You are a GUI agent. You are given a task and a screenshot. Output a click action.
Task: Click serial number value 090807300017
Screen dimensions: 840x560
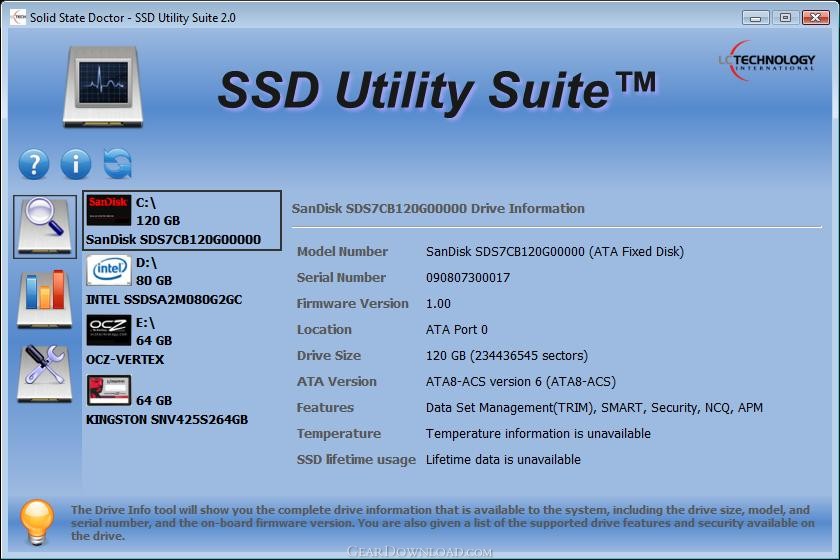click(x=468, y=278)
